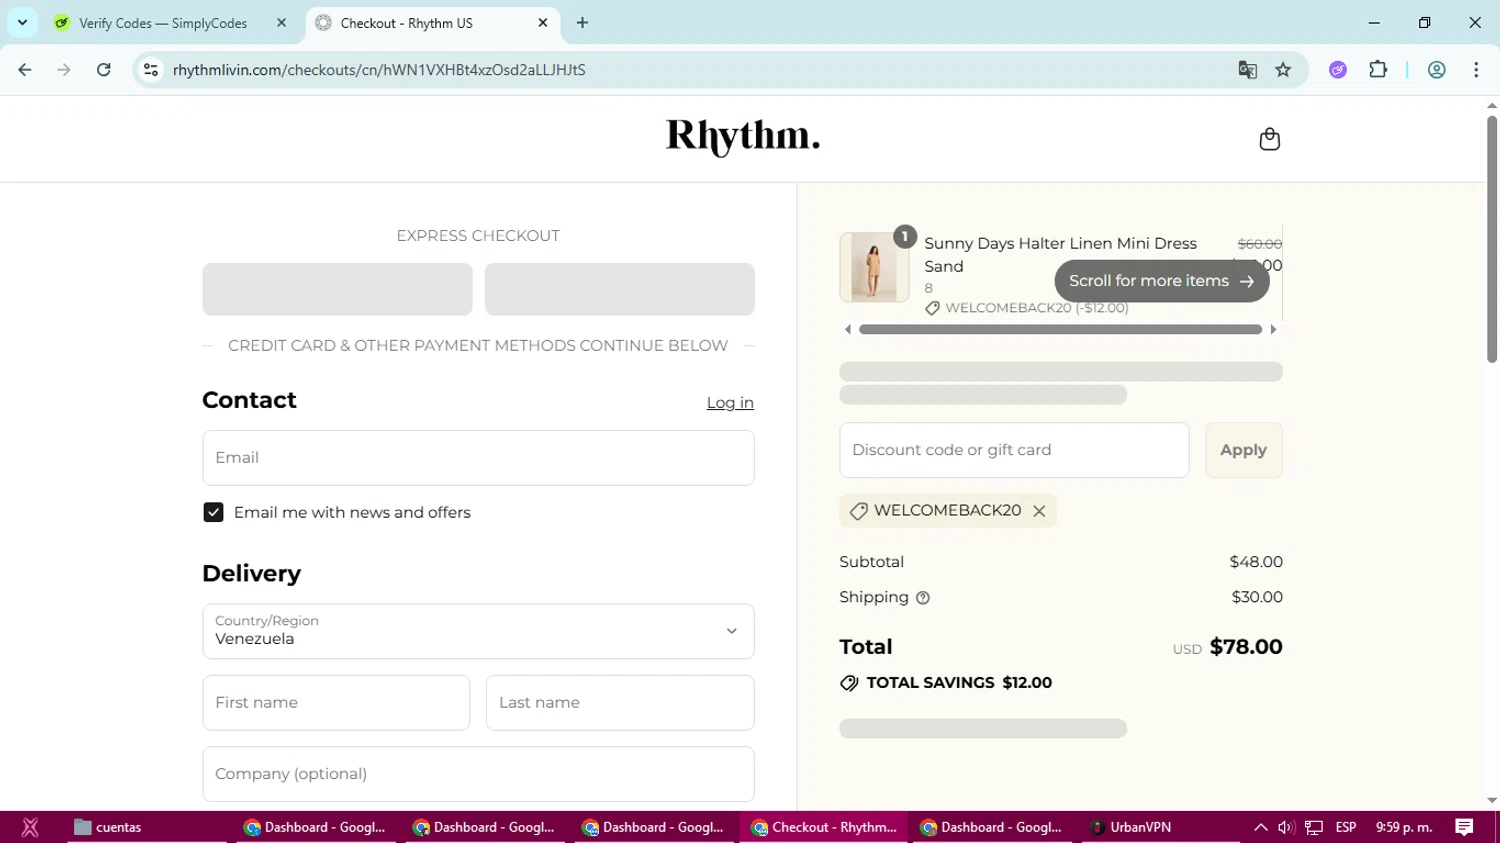Focus the Last name field
The height and width of the screenshot is (843, 1500).
pyautogui.click(x=620, y=703)
